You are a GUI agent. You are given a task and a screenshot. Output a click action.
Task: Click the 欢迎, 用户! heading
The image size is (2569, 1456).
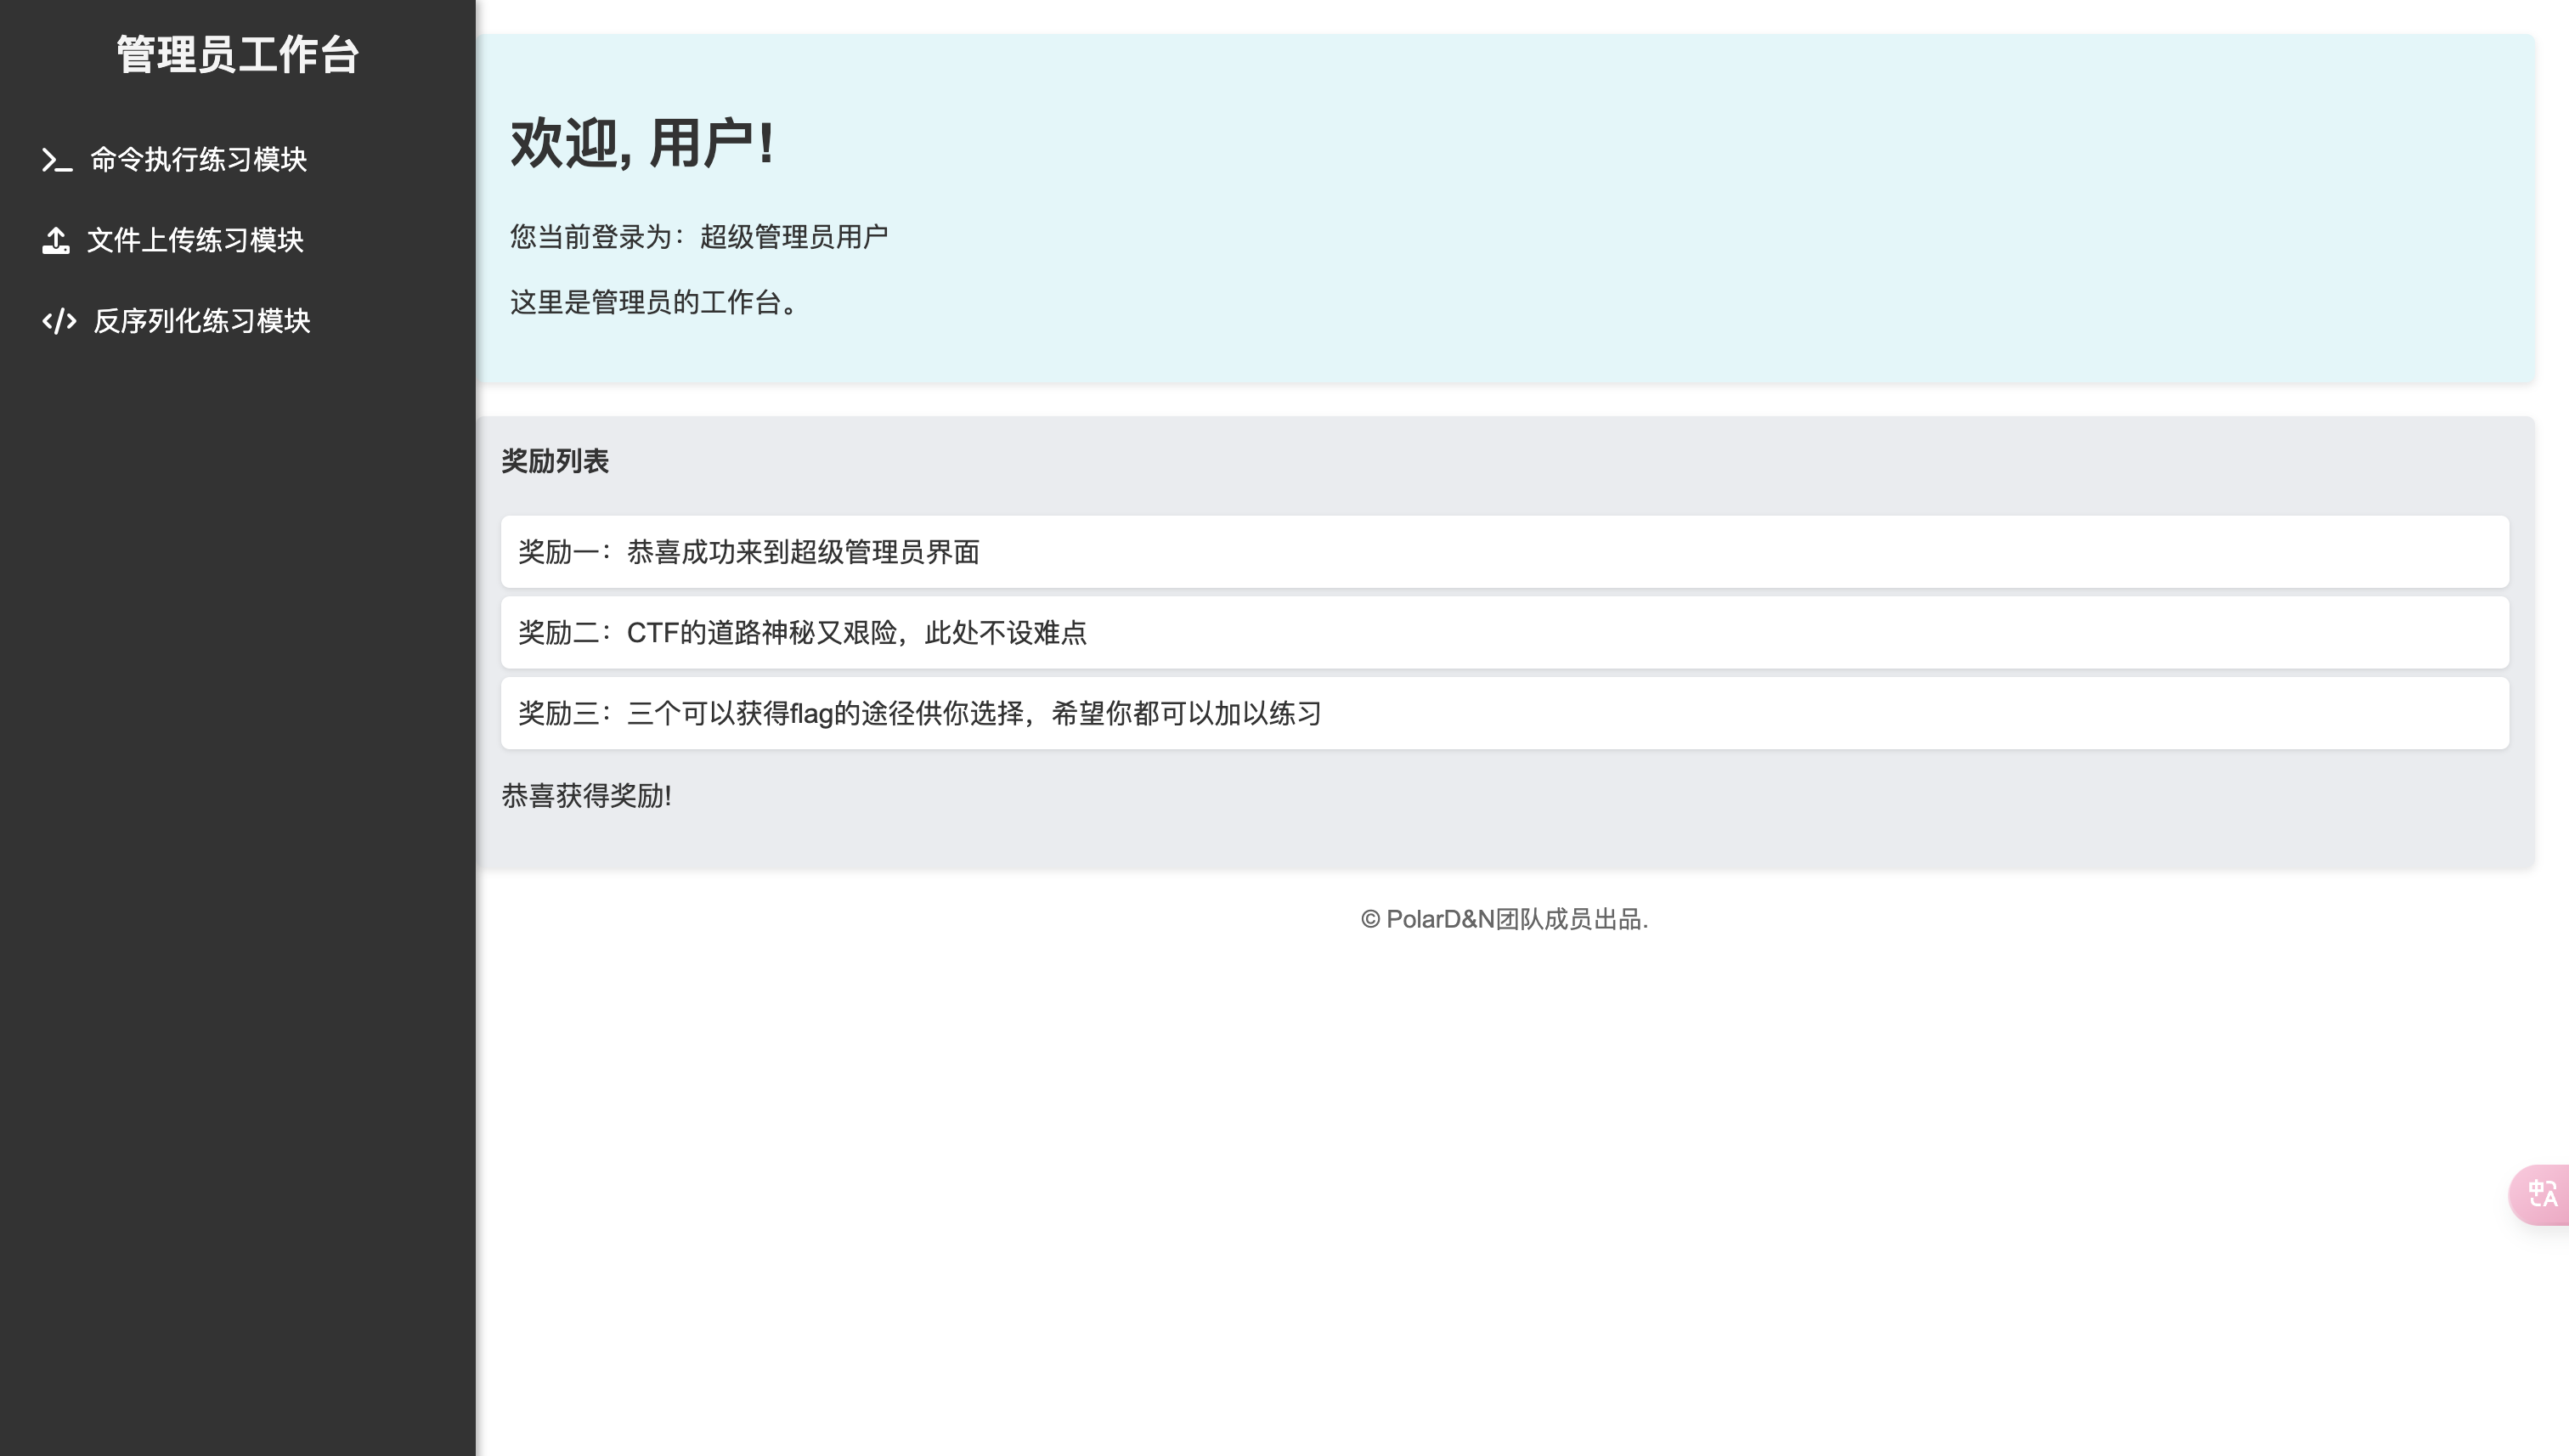coord(642,143)
